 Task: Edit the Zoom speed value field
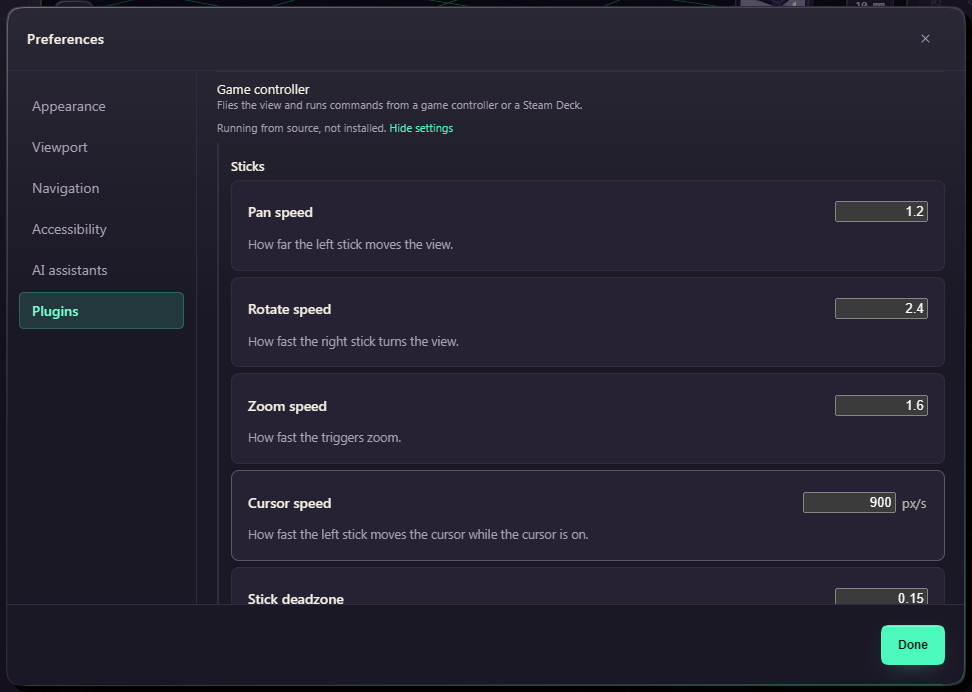tap(881, 406)
